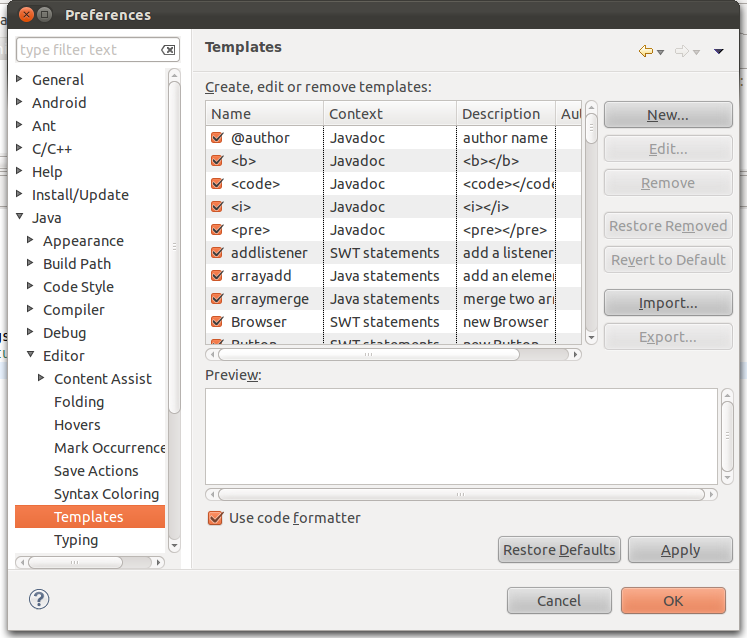The width and height of the screenshot is (747, 638).
Task: Toggle the addlistener template checkbox
Action: coord(217,253)
